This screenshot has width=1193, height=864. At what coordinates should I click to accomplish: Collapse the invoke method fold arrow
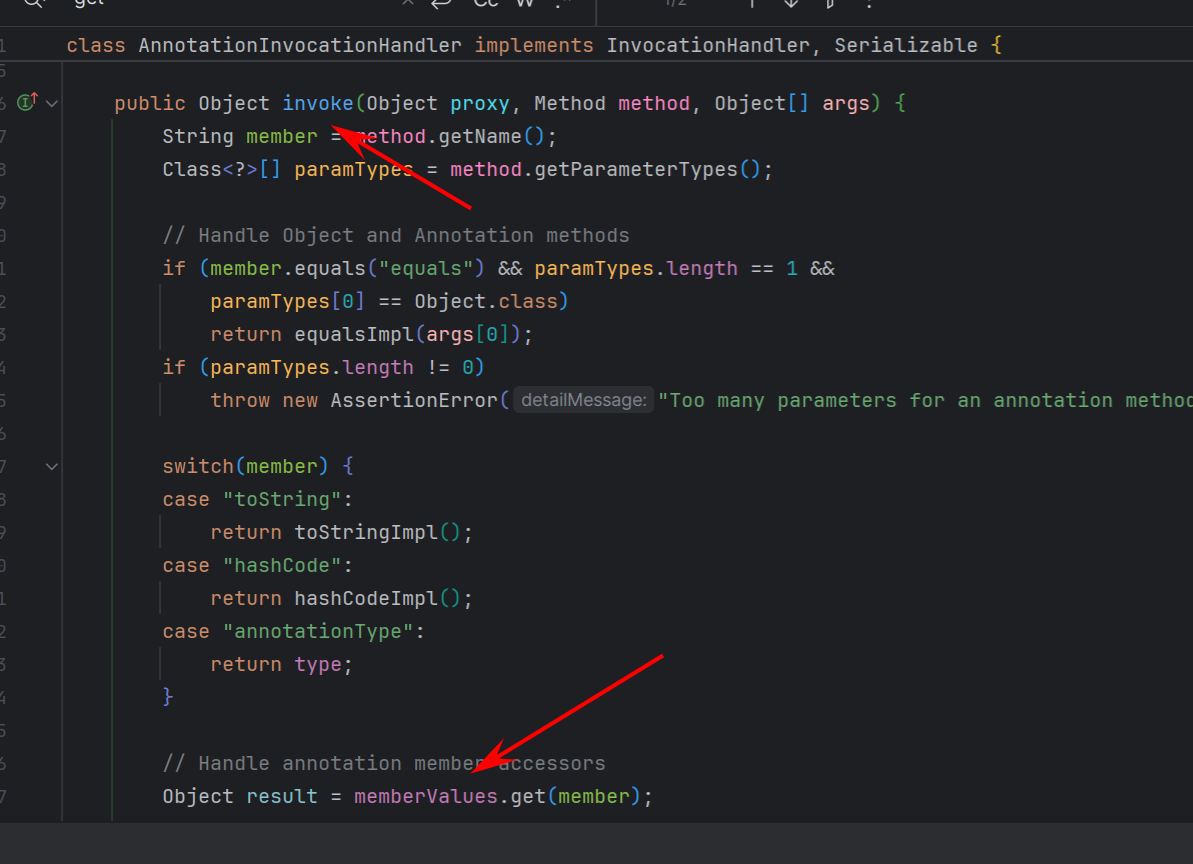[52, 103]
